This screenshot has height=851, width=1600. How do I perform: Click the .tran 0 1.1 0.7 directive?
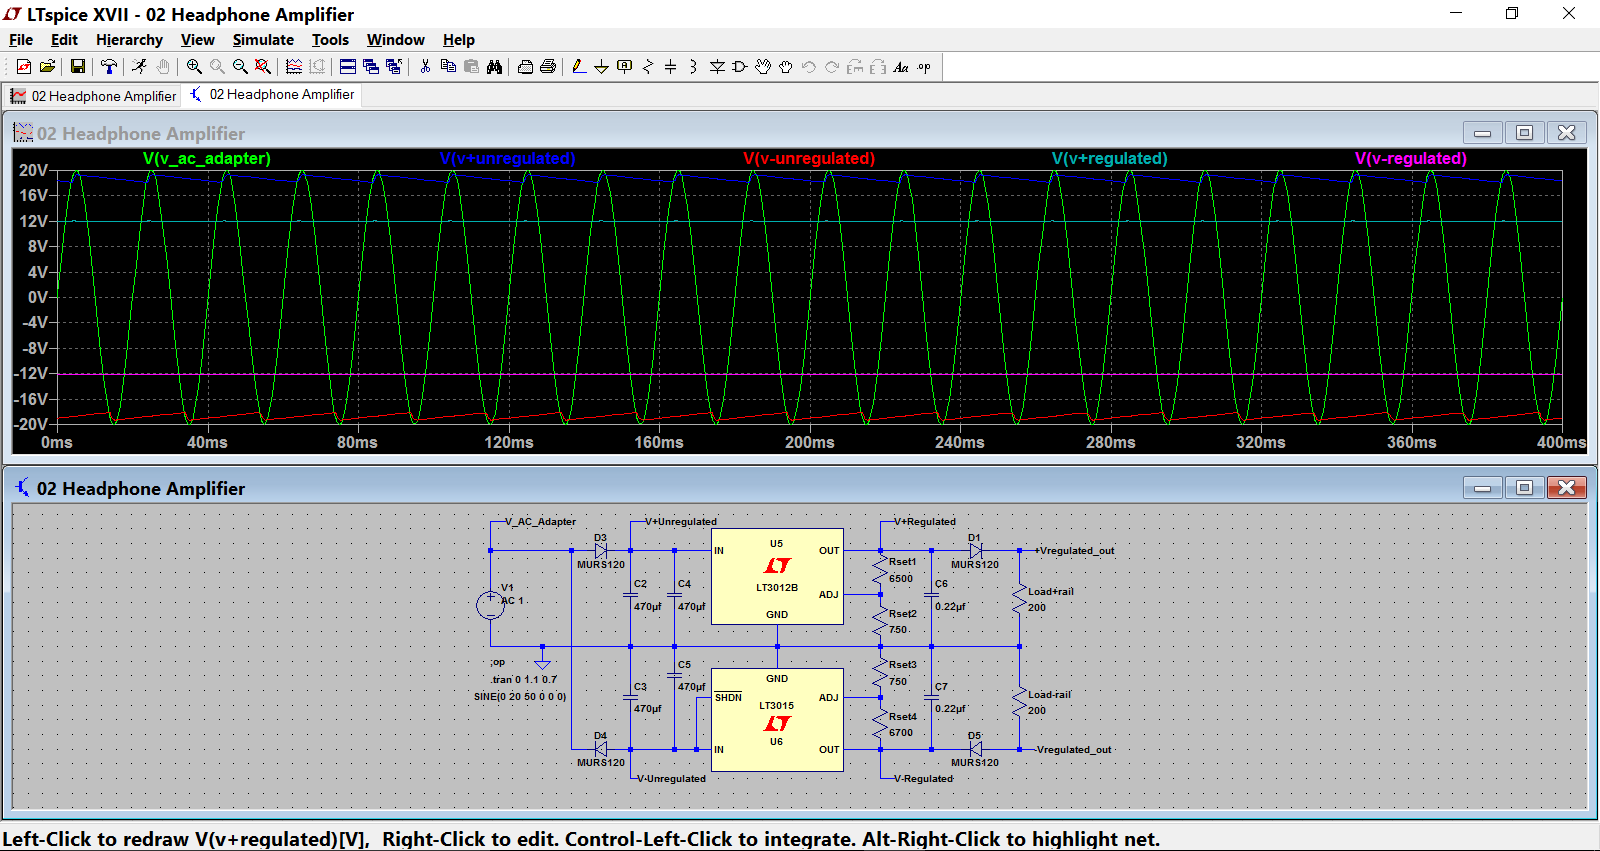tap(523, 679)
